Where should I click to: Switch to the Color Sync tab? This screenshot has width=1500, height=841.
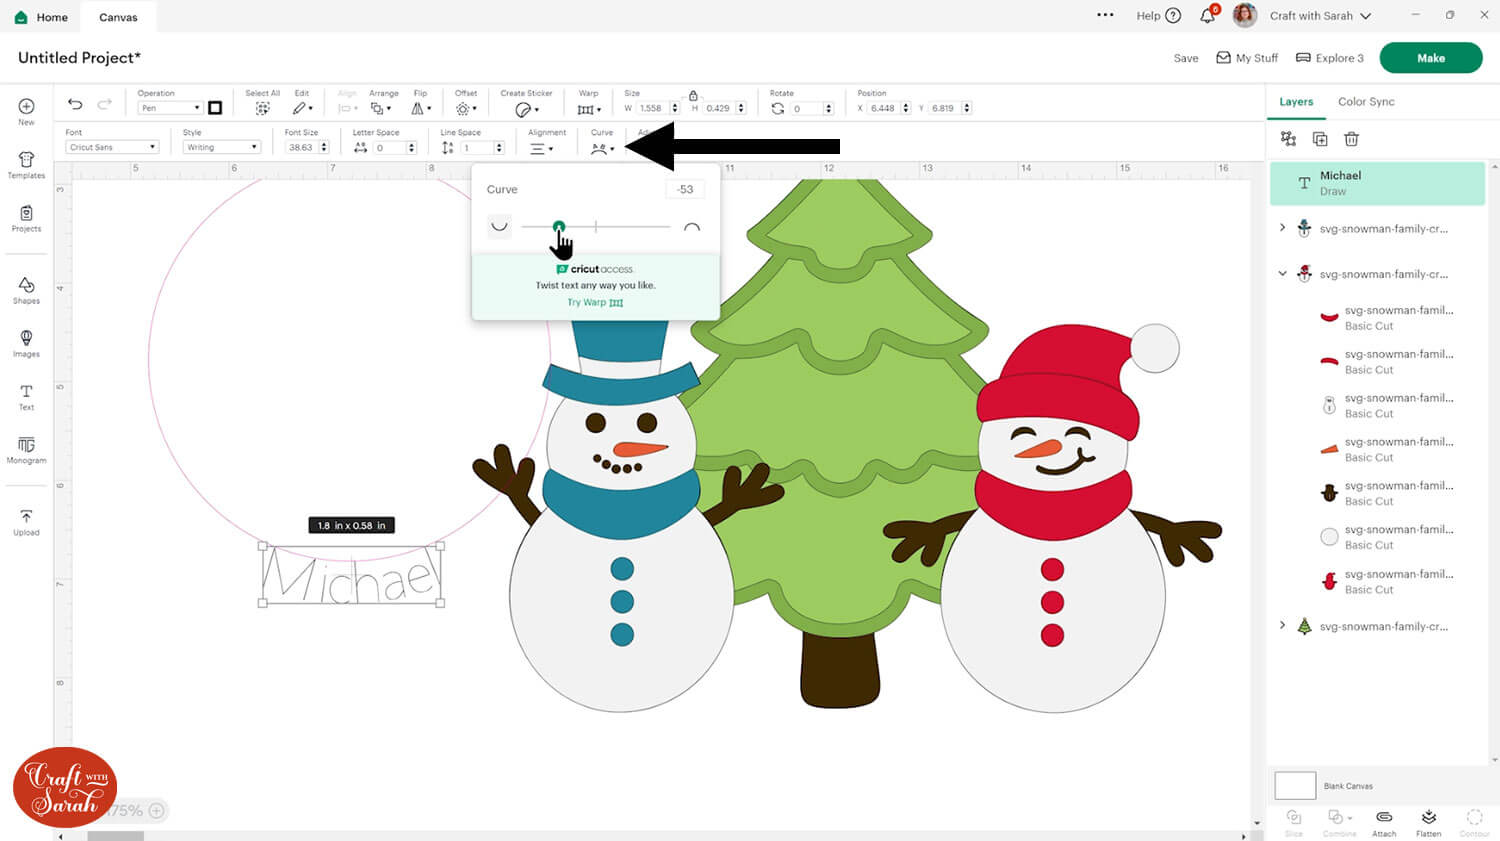click(1366, 102)
